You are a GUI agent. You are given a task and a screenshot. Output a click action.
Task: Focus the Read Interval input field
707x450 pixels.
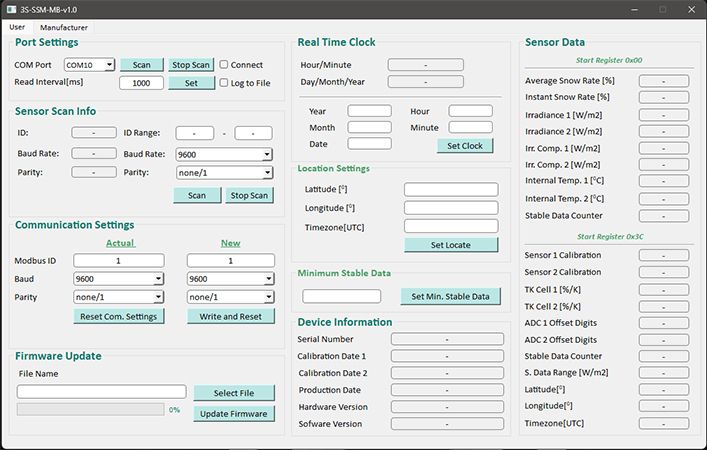(x=141, y=83)
